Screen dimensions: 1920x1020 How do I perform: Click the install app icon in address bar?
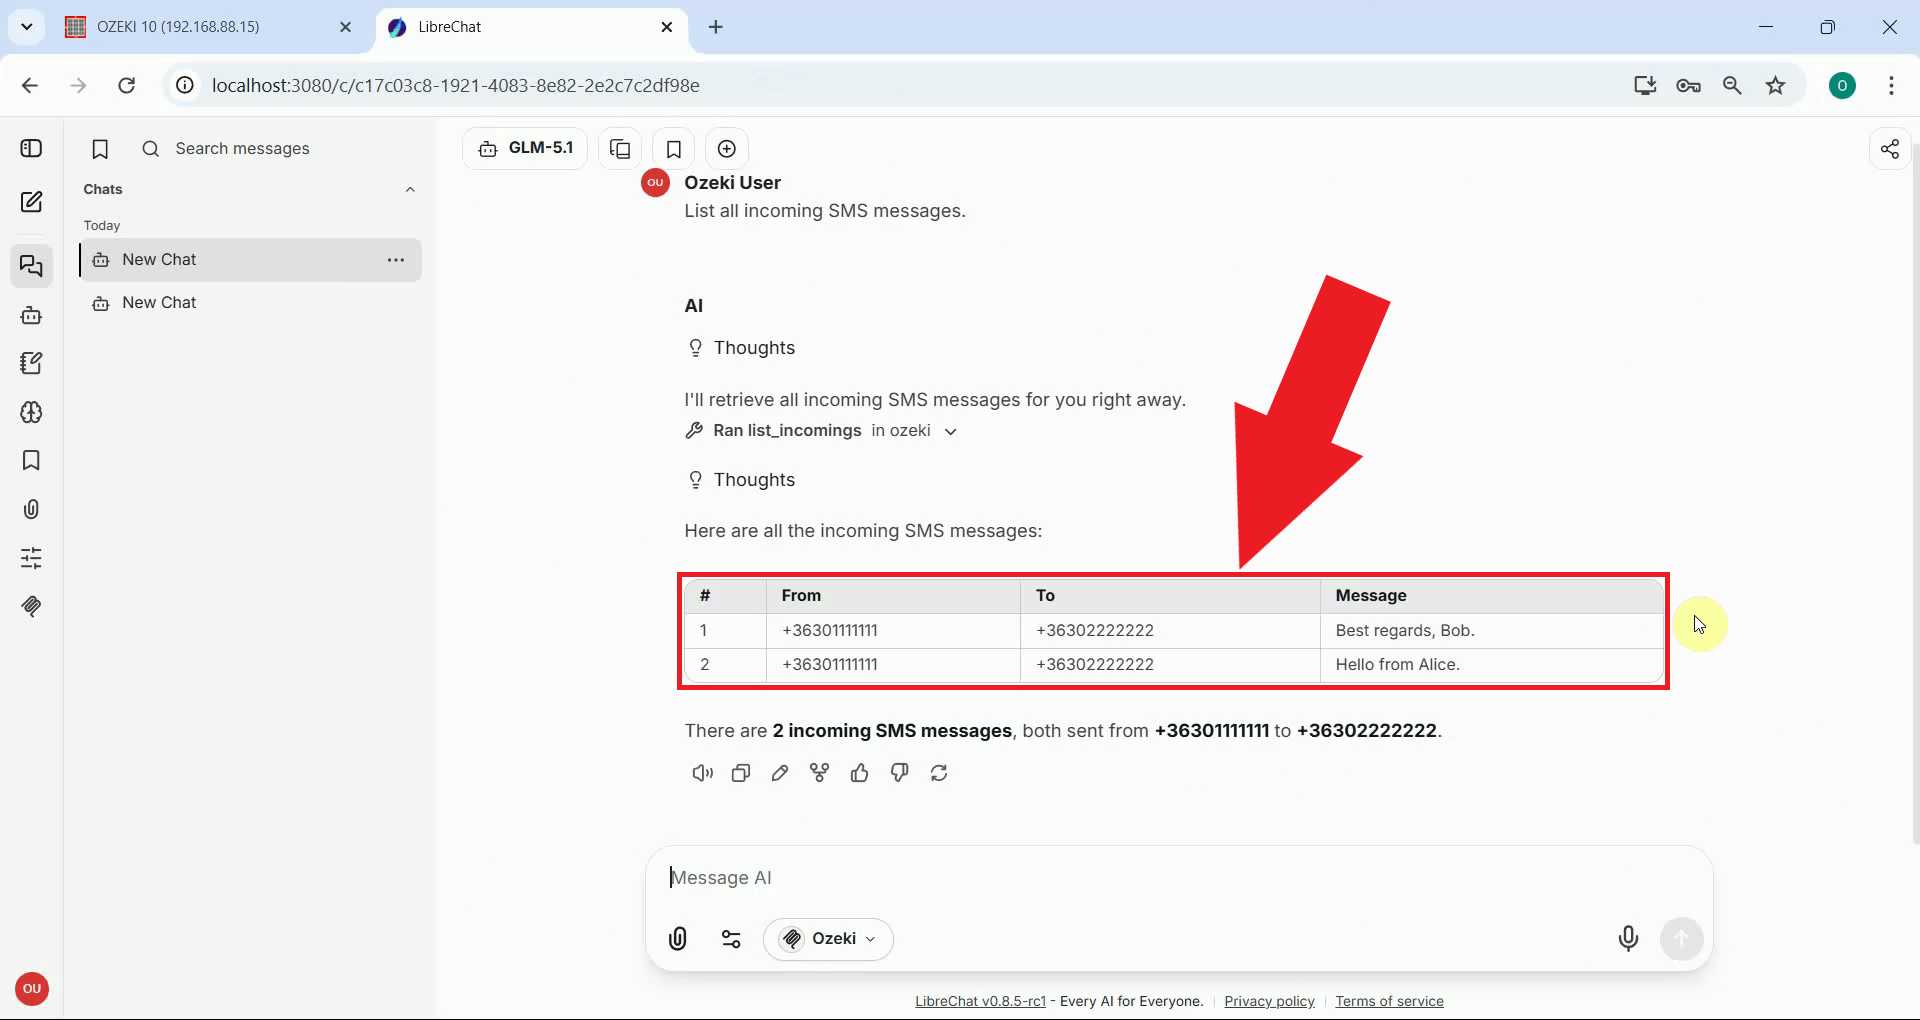(x=1645, y=86)
